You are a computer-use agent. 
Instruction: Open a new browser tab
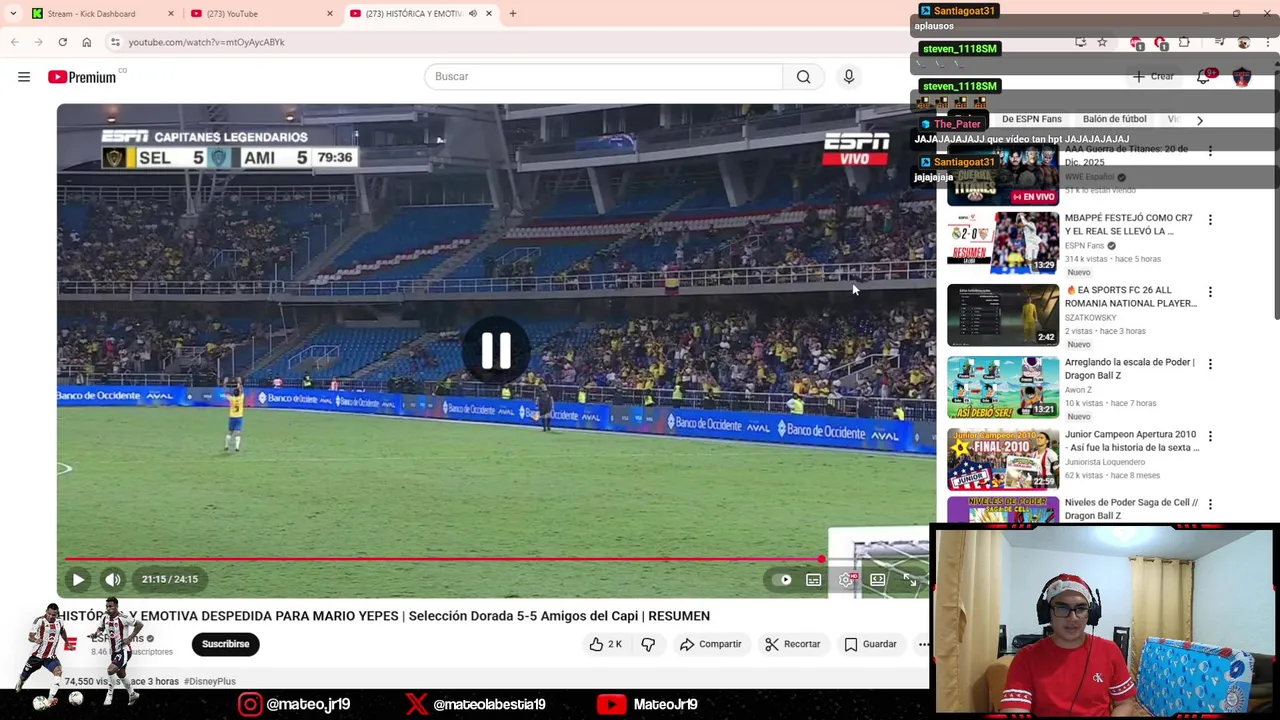[513, 14]
